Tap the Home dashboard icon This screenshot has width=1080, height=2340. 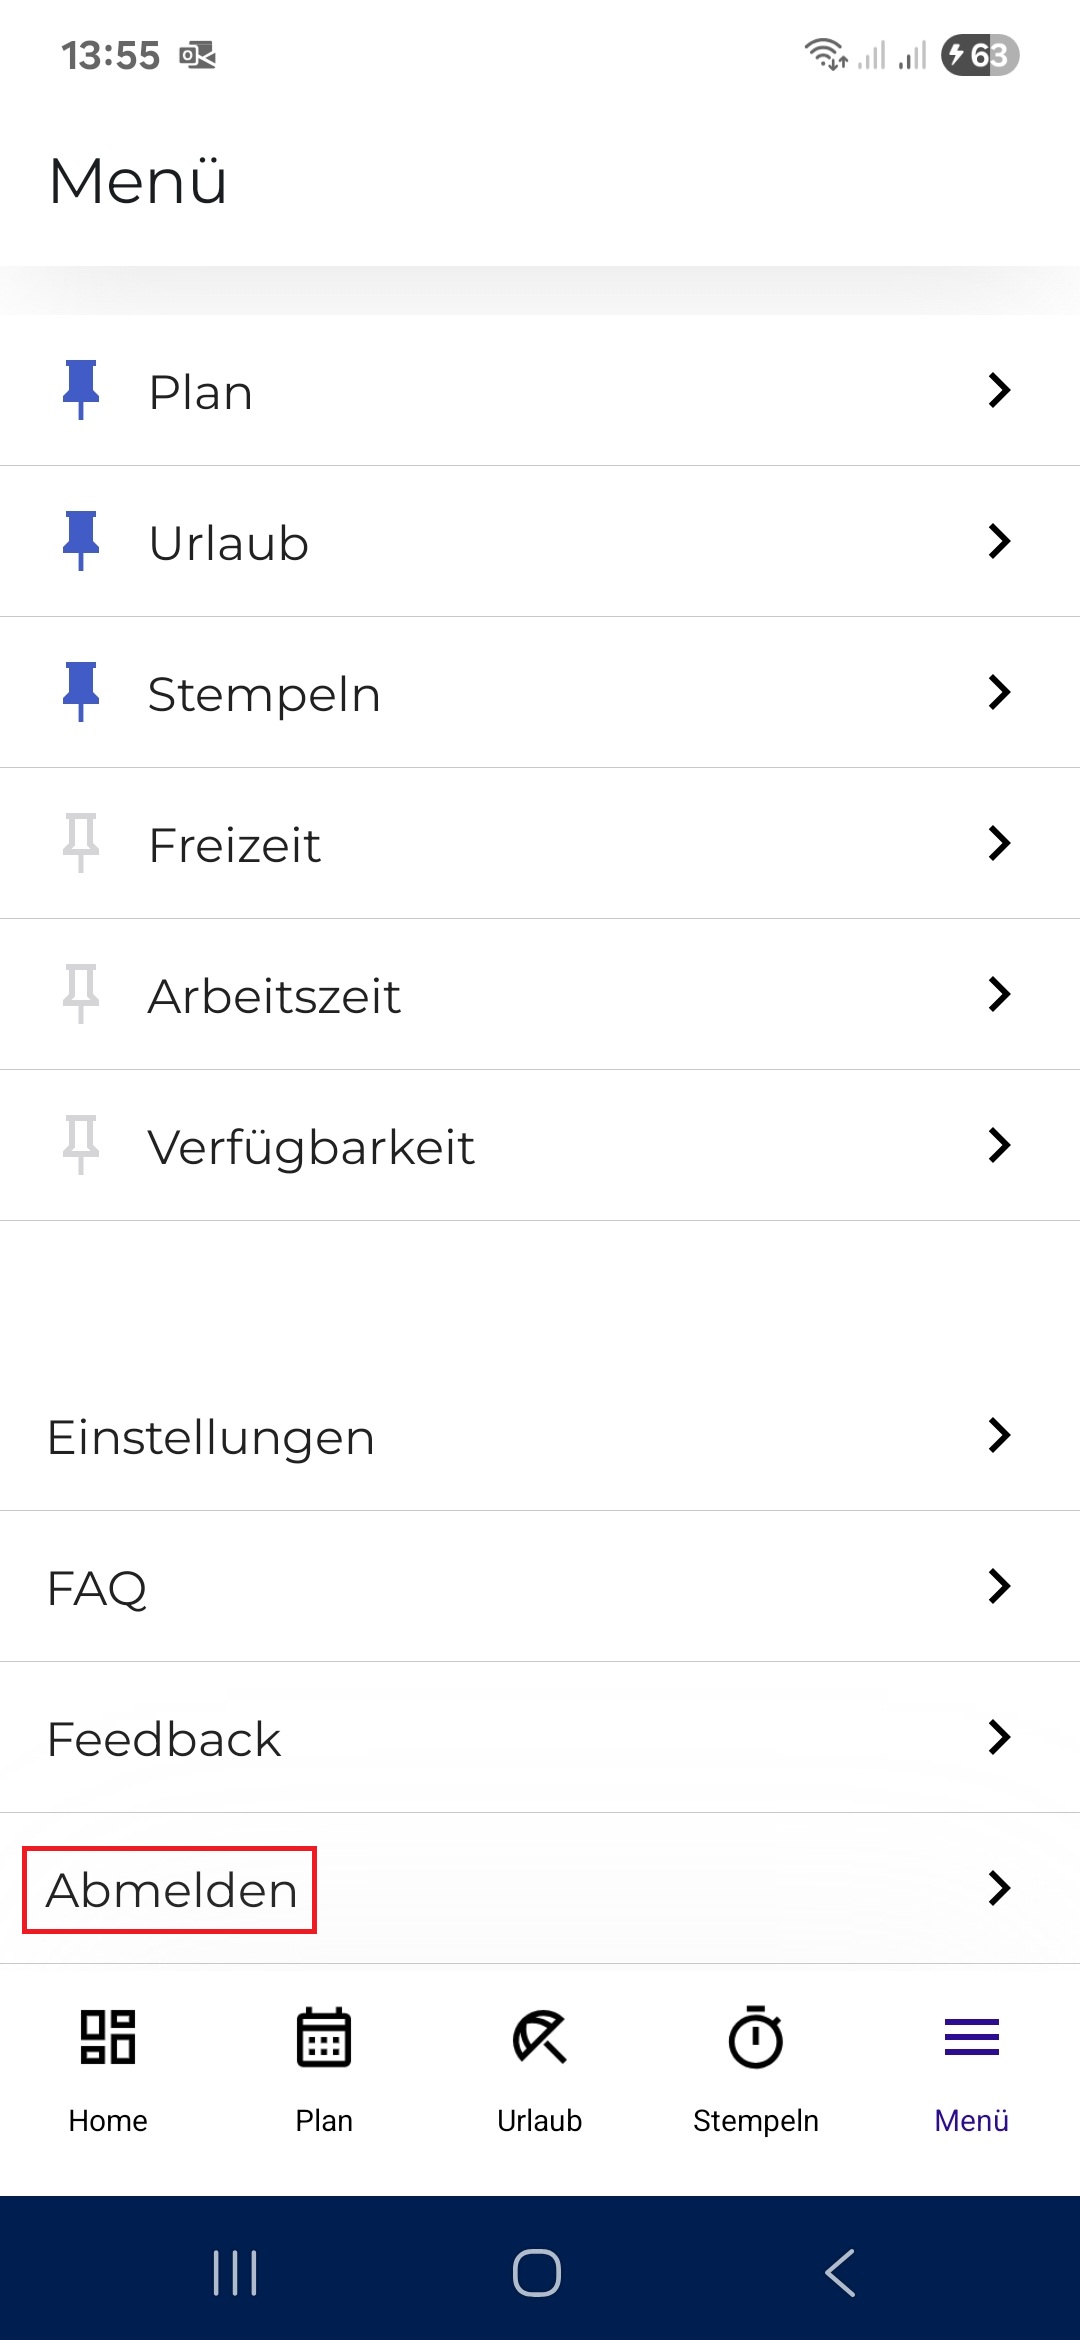tap(108, 2037)
